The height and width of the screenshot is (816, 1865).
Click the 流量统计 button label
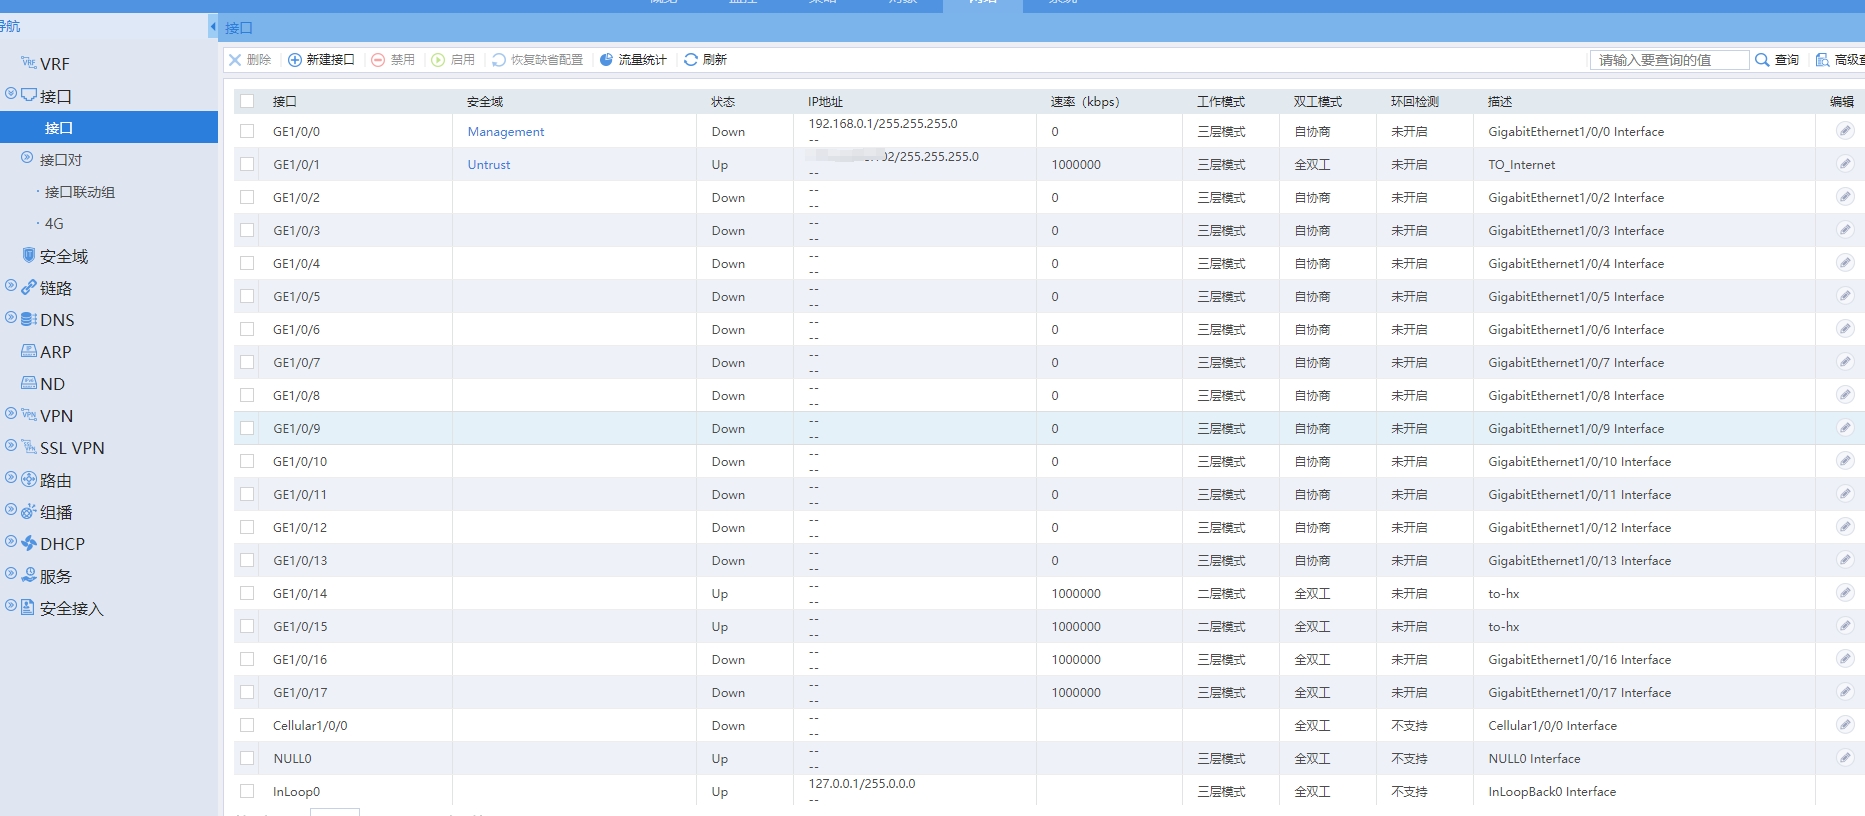[x=642, y=60]
